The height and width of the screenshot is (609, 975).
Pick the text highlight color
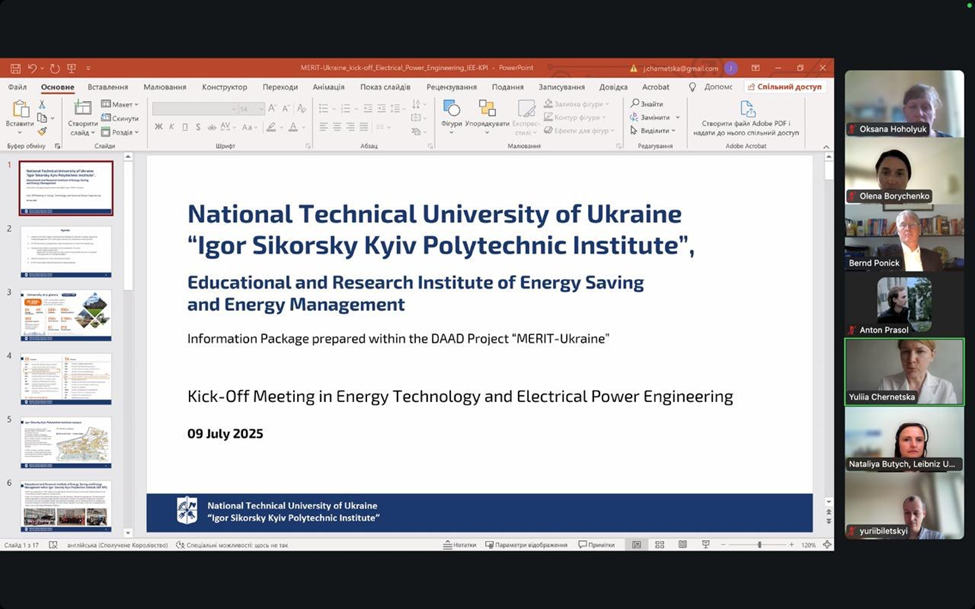coord(271,127)
